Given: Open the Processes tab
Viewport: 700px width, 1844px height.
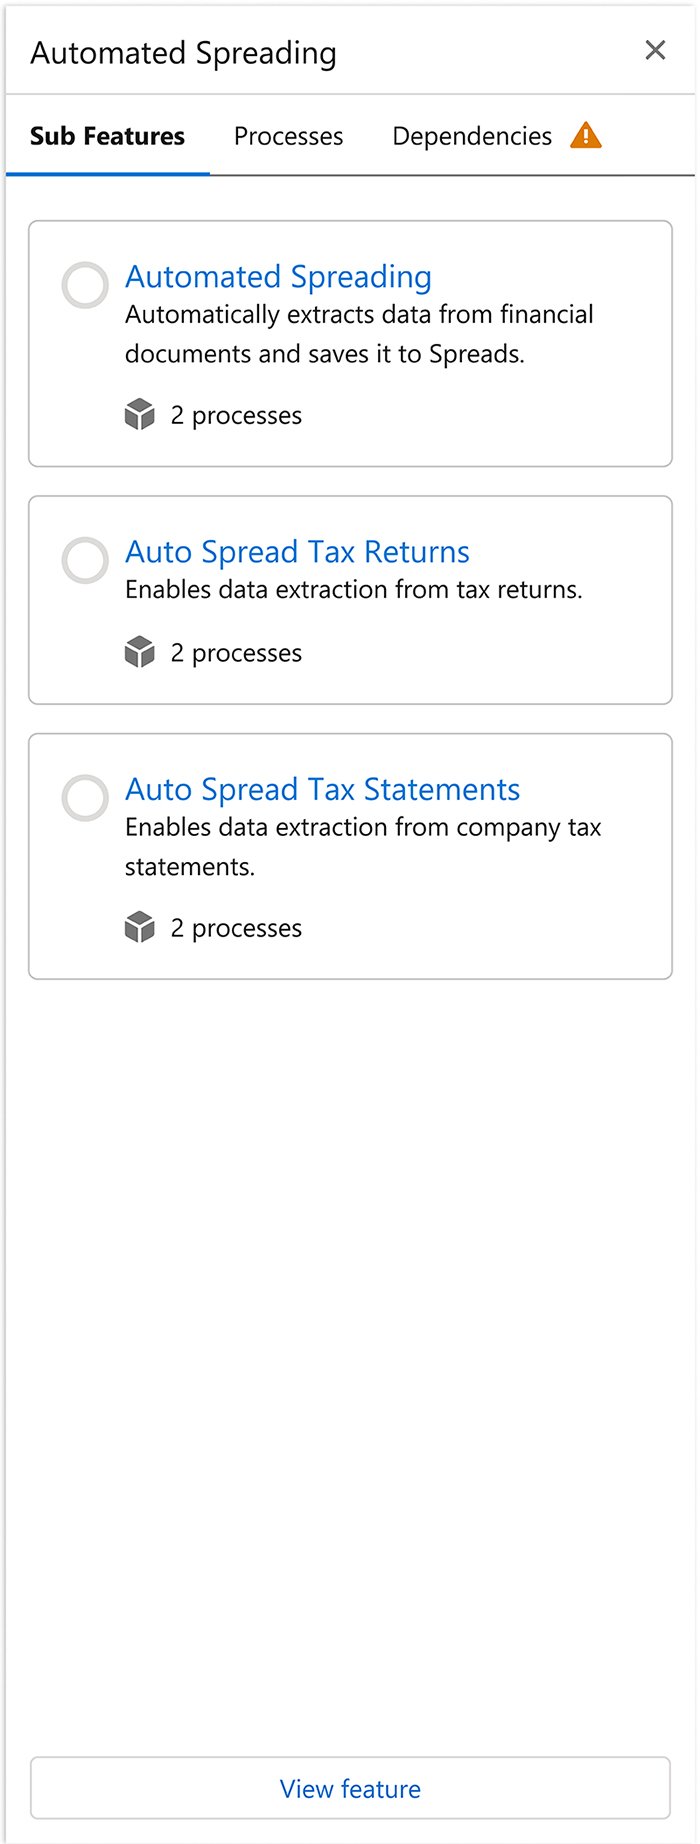Looking at the screenshot, I should point(288,136).
